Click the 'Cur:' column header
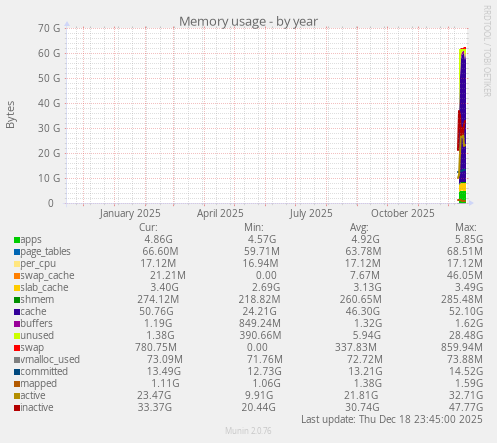Image resolution: width=497 pixels, height=443 pixels. point(148,227)
